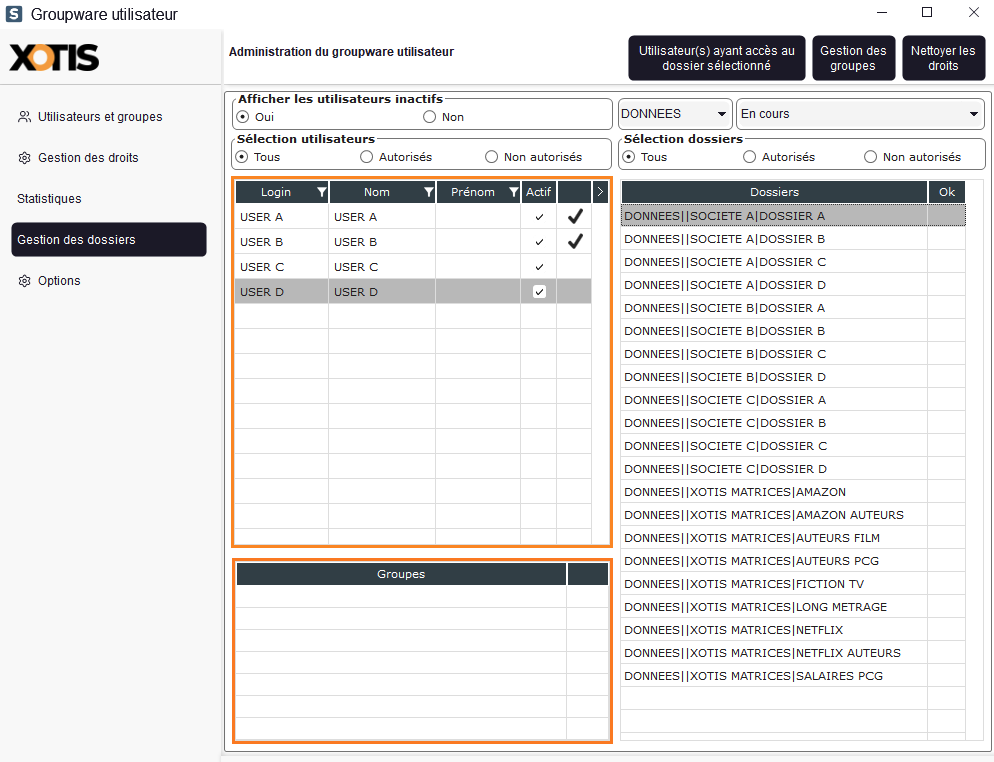The height and width of the screenshot is (762, 994).
Task: Choose Non autorisés in Sélection dossiers
Action: [870, 157]
